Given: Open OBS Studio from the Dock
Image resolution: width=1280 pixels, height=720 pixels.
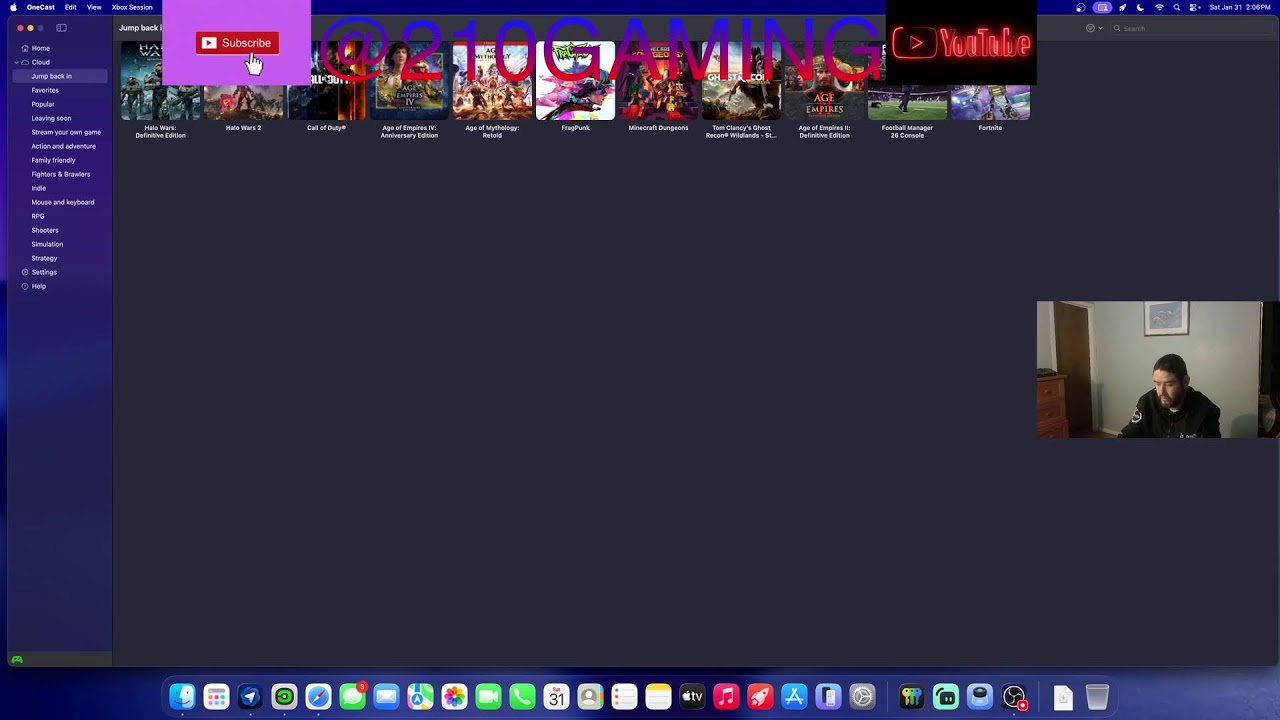Looking at the screenshot, I should [1014, 696].
